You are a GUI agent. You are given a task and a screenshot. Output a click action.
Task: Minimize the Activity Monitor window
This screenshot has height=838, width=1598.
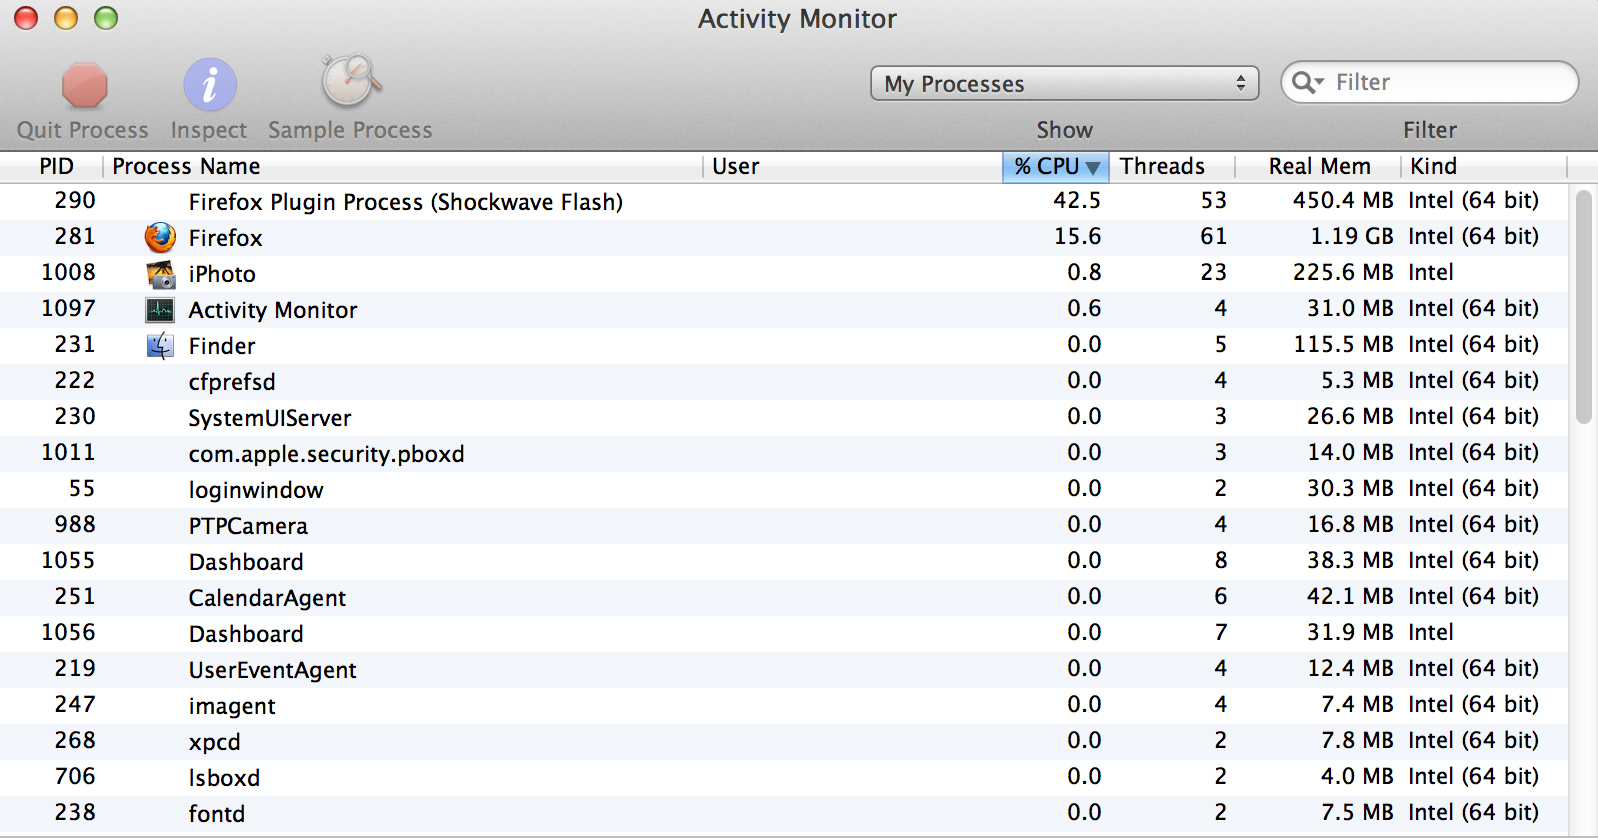[x=66, y=18]
